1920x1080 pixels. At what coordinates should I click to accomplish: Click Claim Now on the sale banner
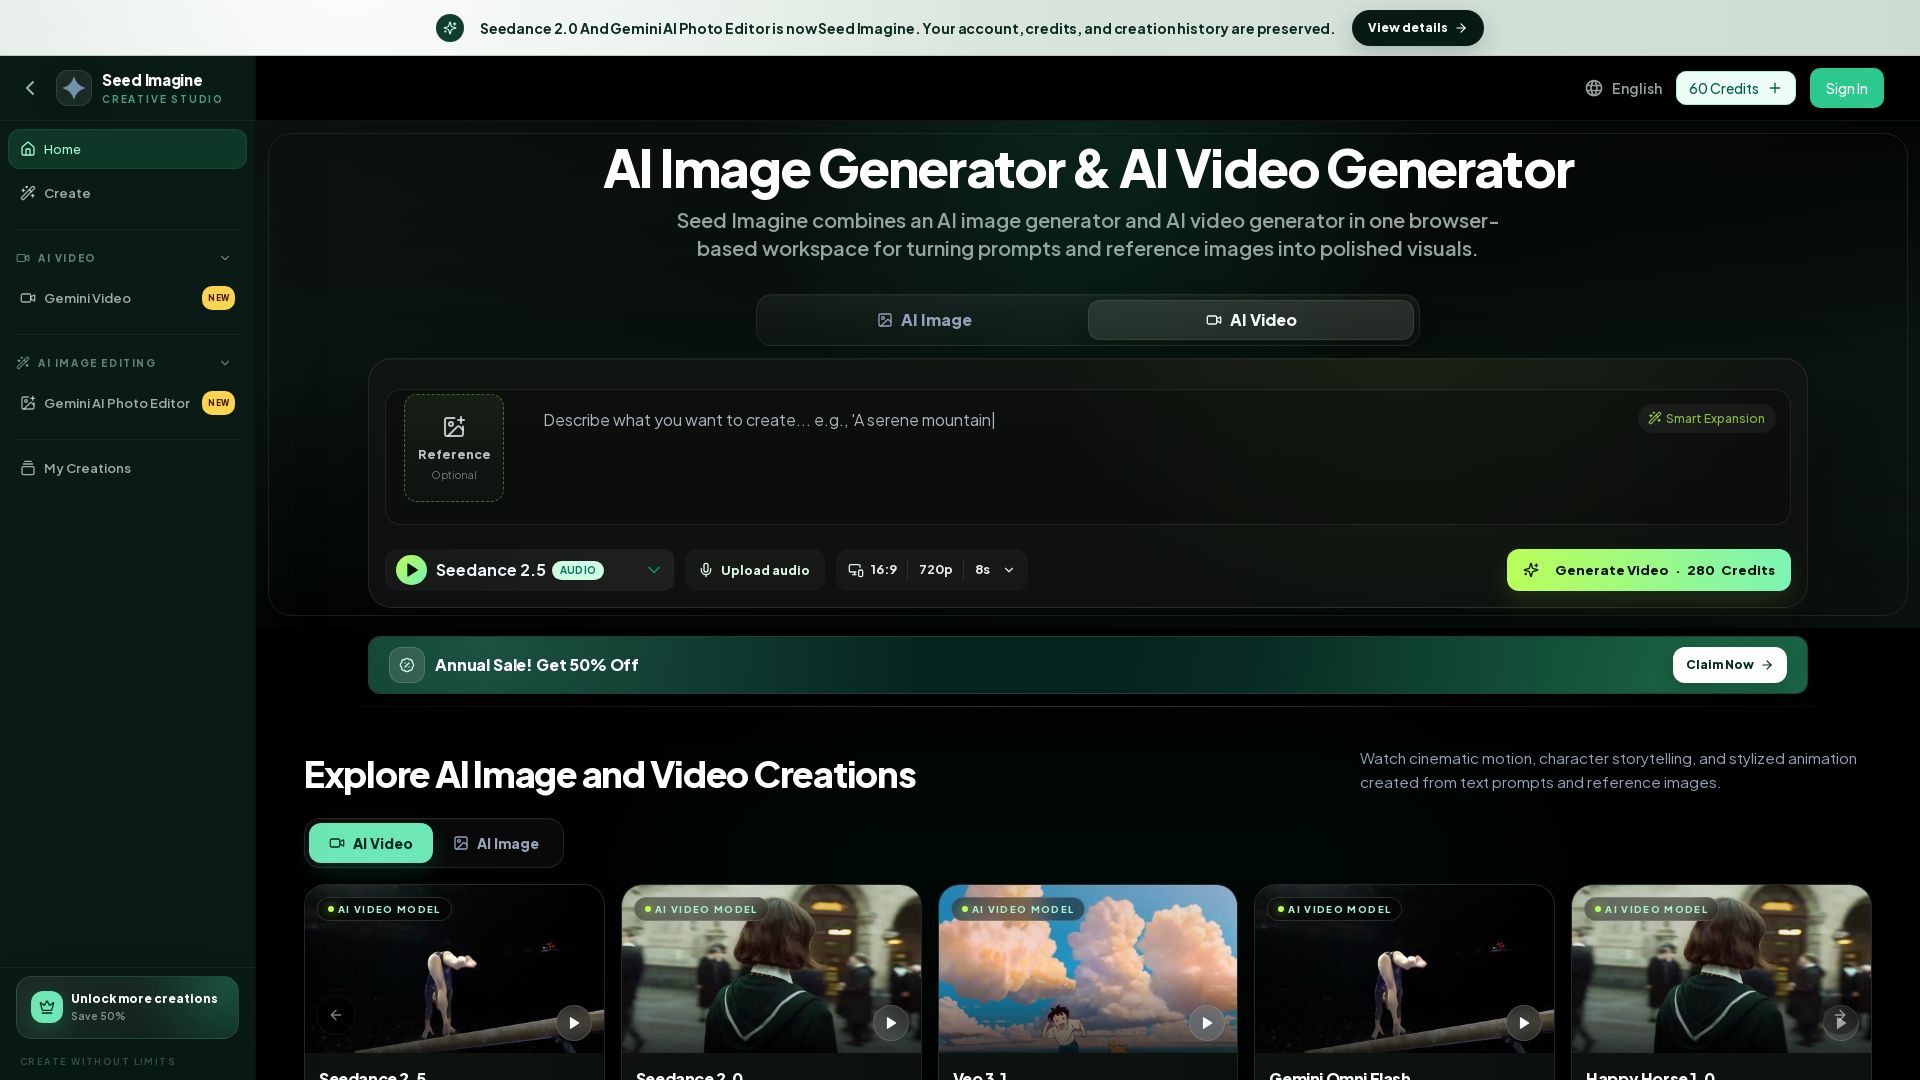click(1729, 665)
